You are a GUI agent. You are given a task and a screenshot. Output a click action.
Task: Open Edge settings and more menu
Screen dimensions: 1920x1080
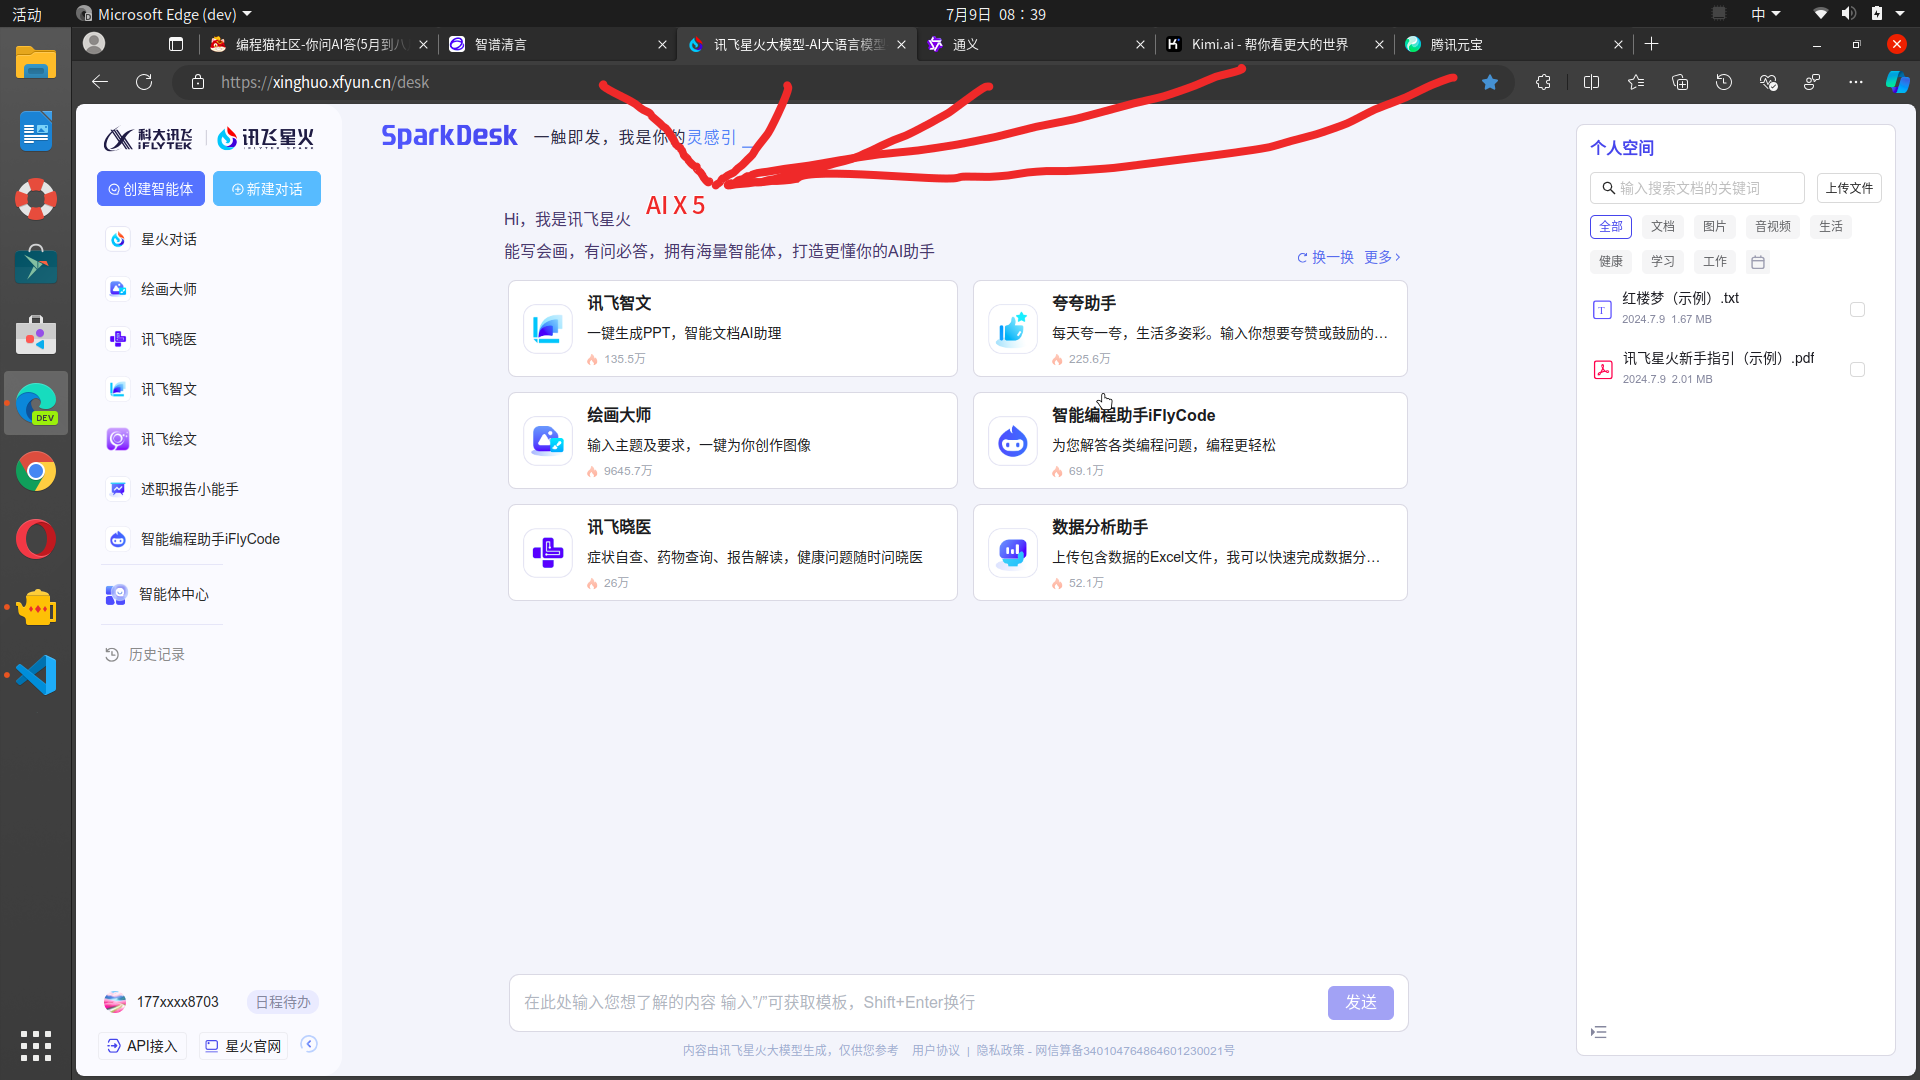point(1856,82)
